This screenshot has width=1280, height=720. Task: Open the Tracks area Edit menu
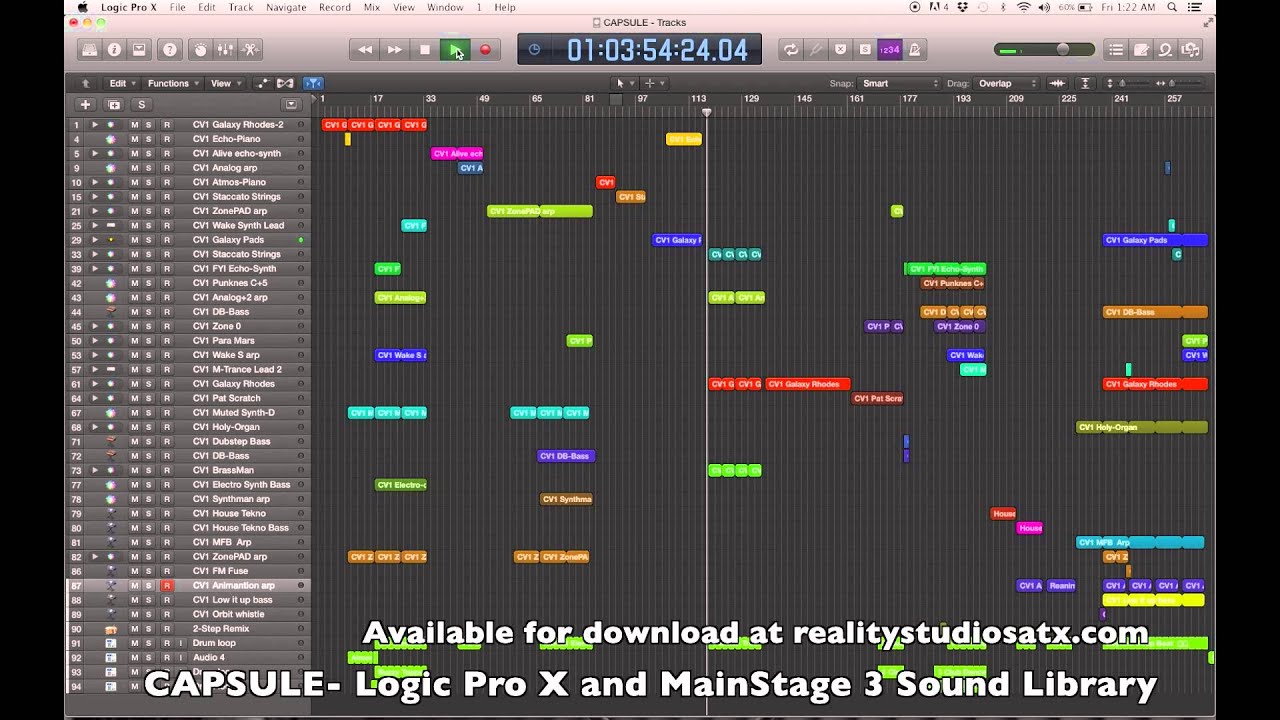121,83
